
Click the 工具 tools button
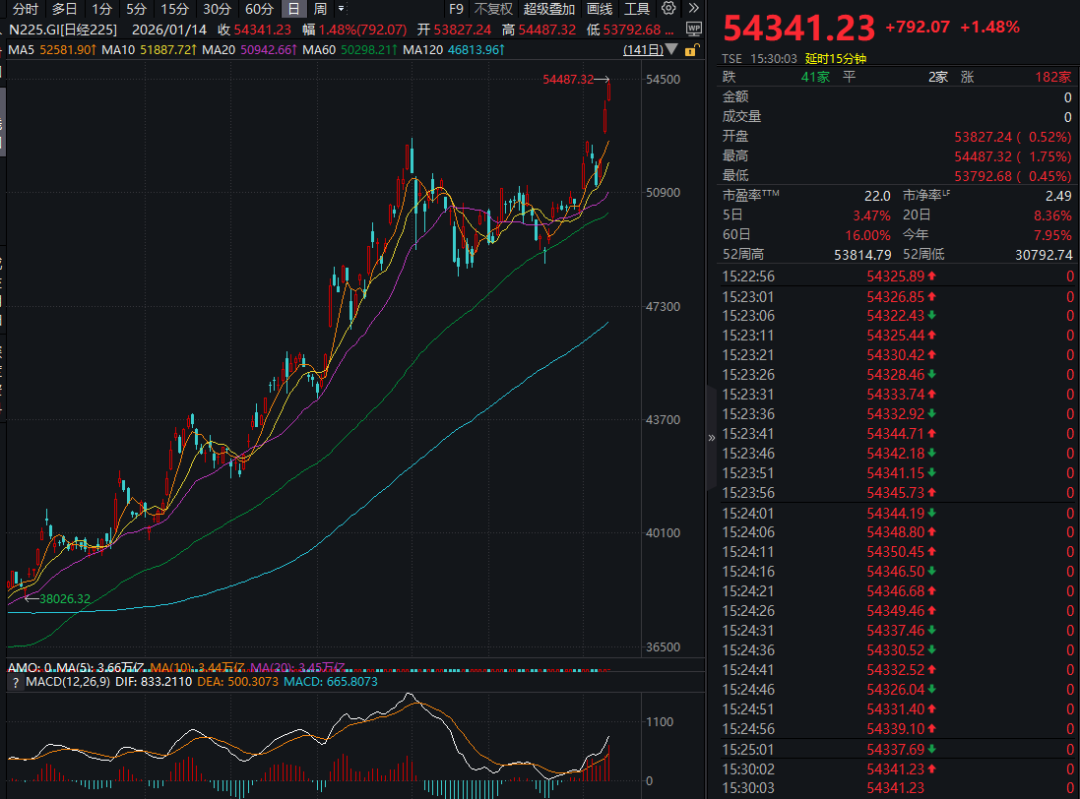(637, 9)
